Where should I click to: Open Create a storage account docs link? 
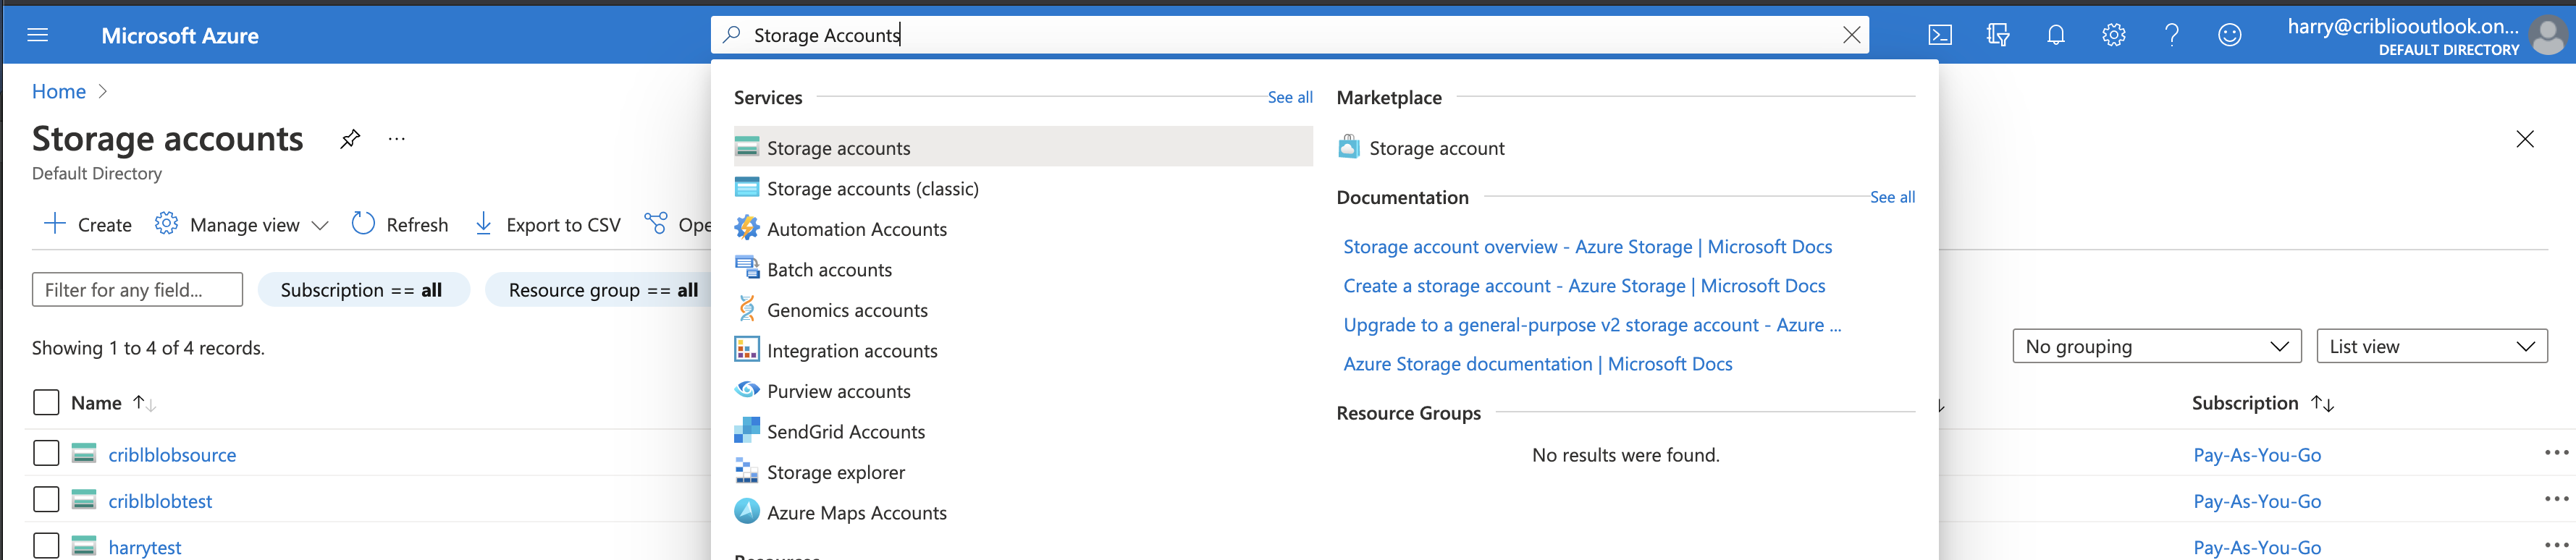(1584, 285)
